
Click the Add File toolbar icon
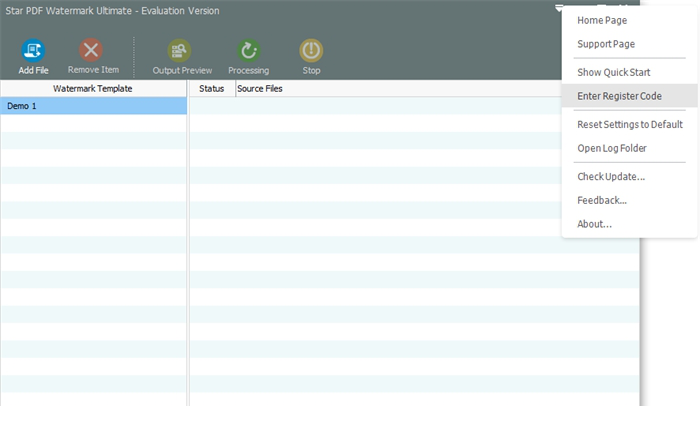33,50
